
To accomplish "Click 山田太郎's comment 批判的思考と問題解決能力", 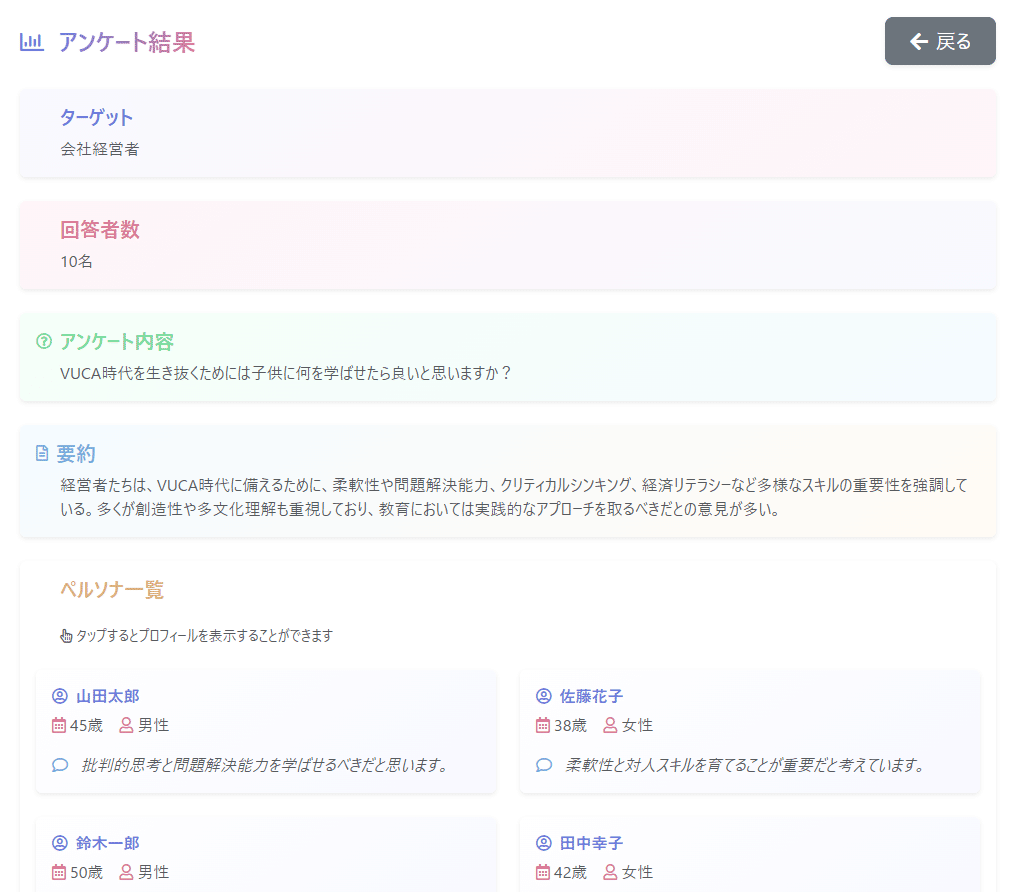I will 266,765.
